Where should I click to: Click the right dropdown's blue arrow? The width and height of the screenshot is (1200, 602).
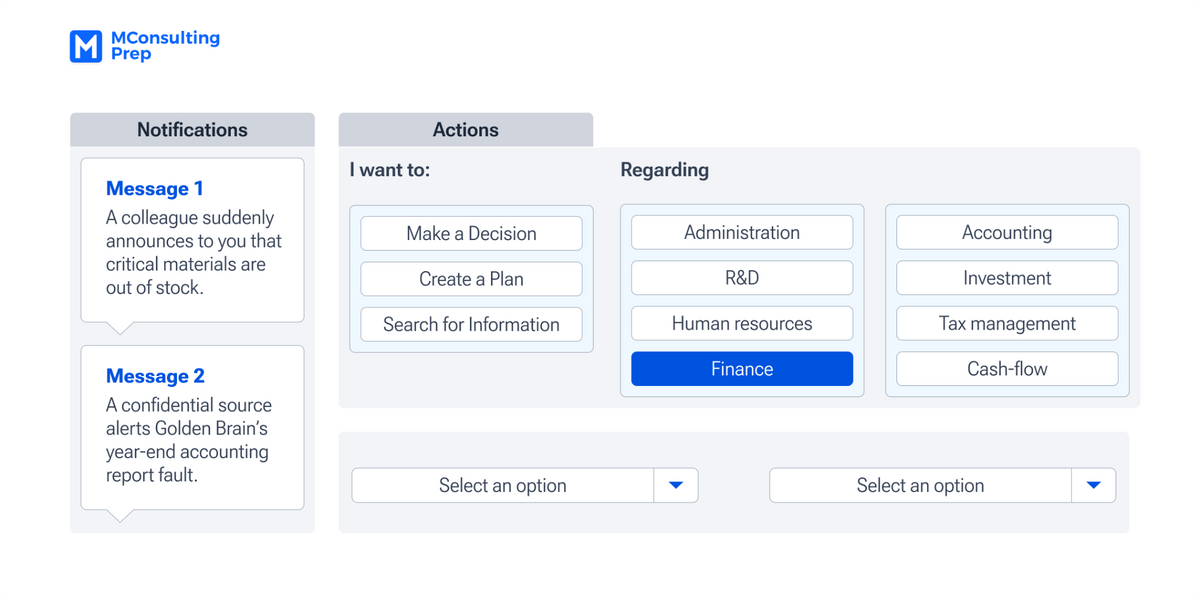pyautogui.click(x=1094, y=485)
